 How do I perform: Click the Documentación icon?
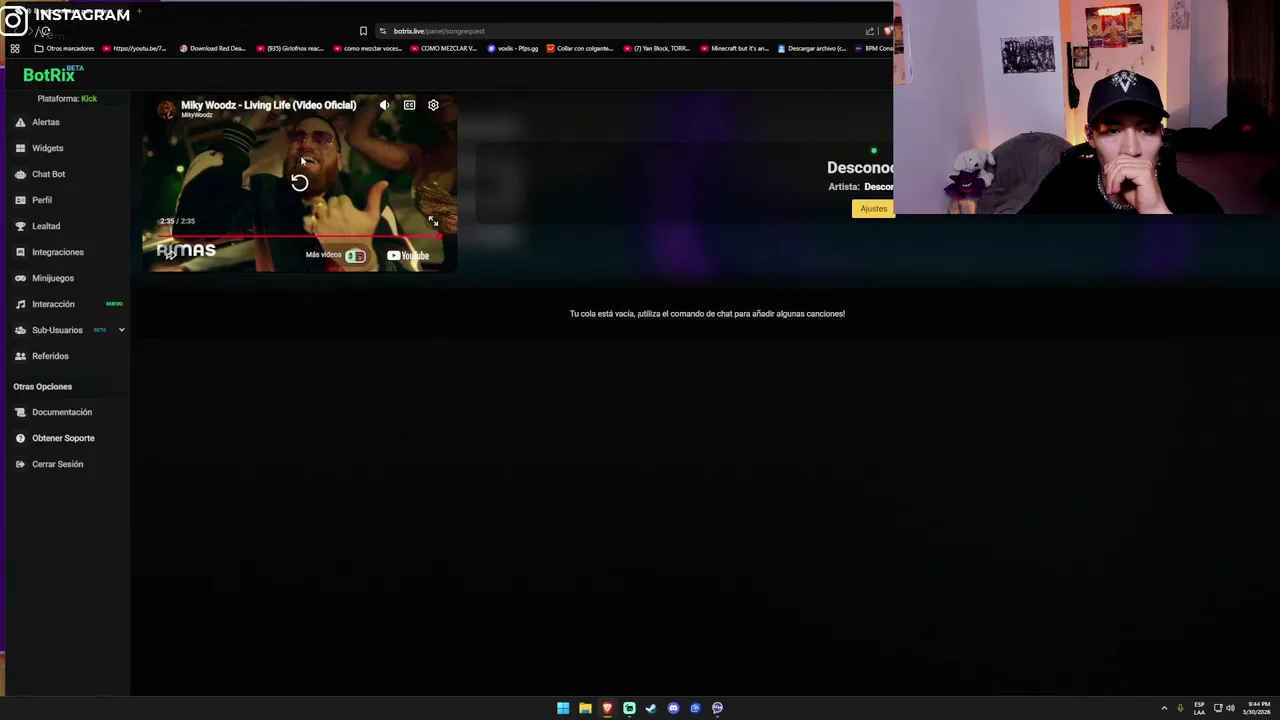coord(20,412)
